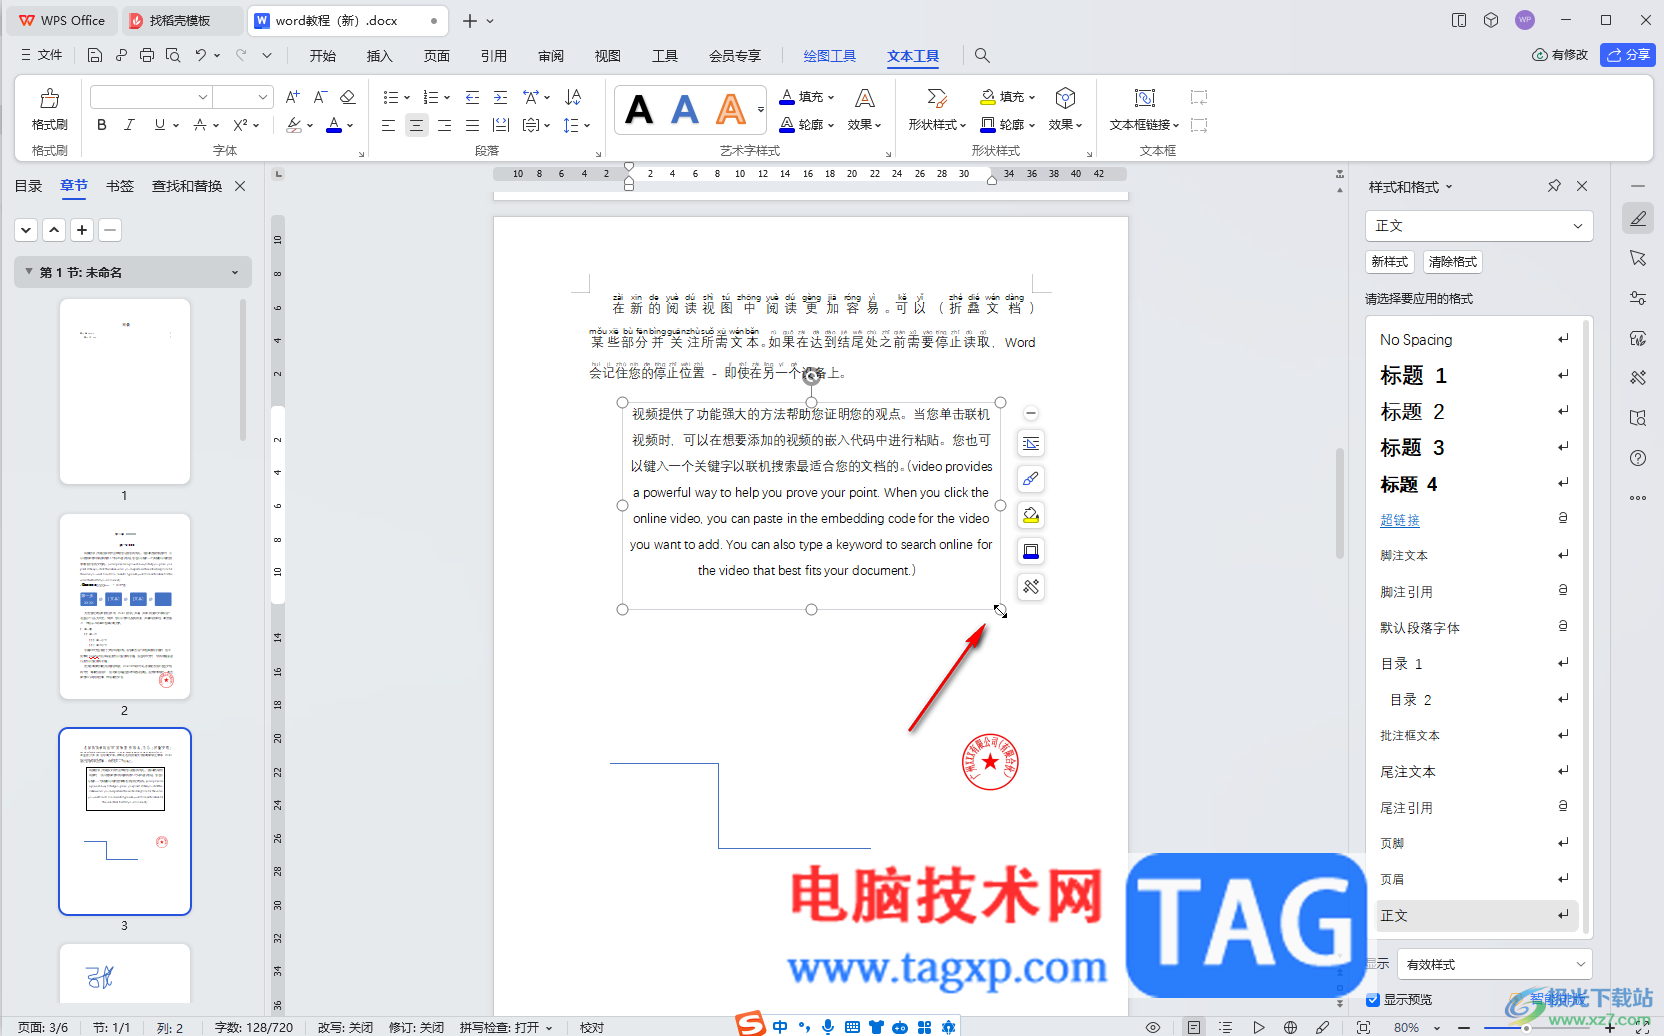The width and height of the screenshot is (1664, 1036).
Task: Align text left
Action: point(388,125)
